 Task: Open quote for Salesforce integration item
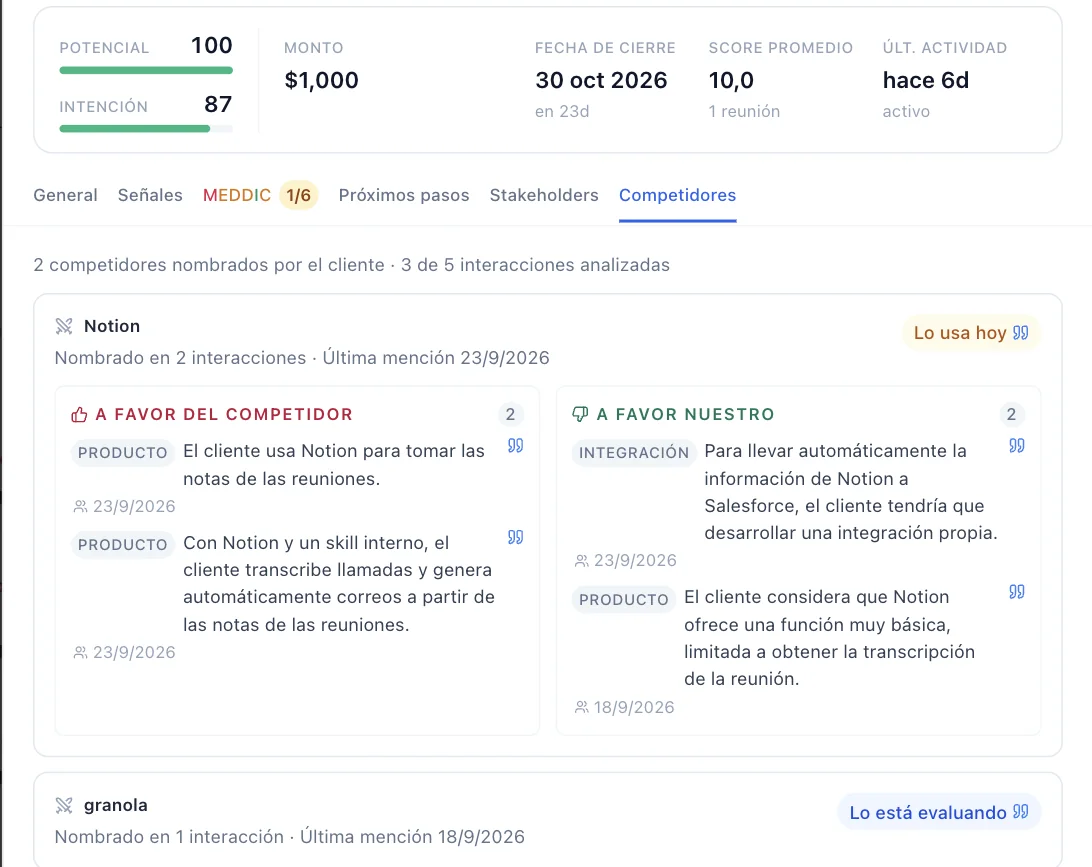point(1017,446)
